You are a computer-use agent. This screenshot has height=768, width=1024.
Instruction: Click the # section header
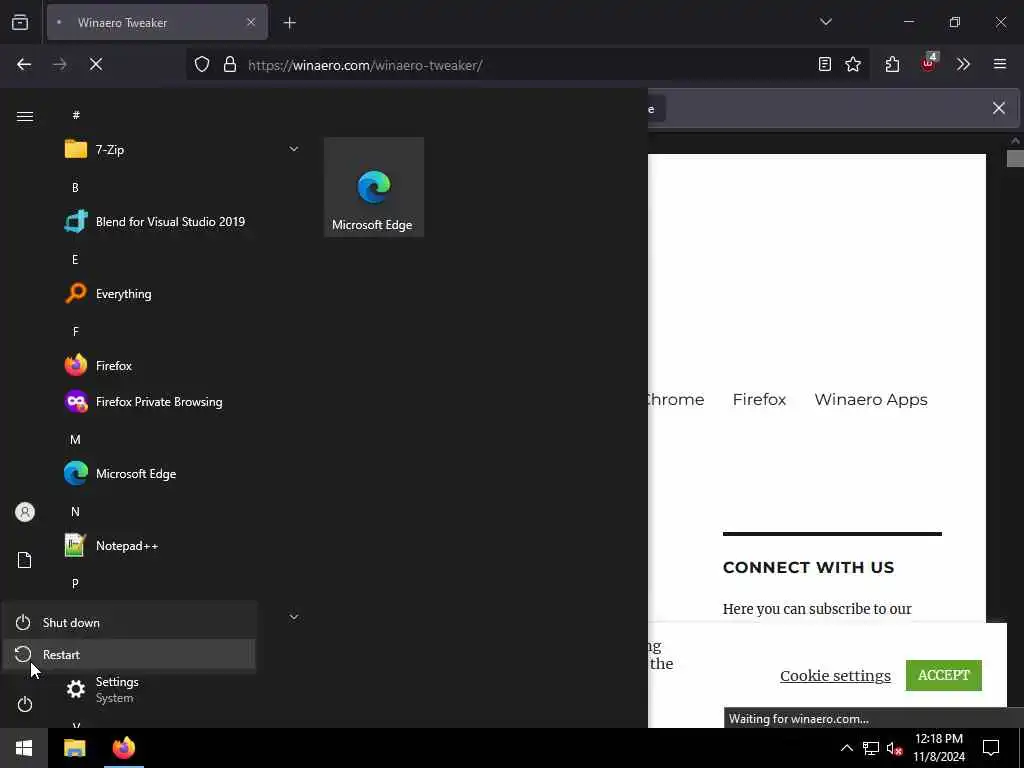point(76,115)
